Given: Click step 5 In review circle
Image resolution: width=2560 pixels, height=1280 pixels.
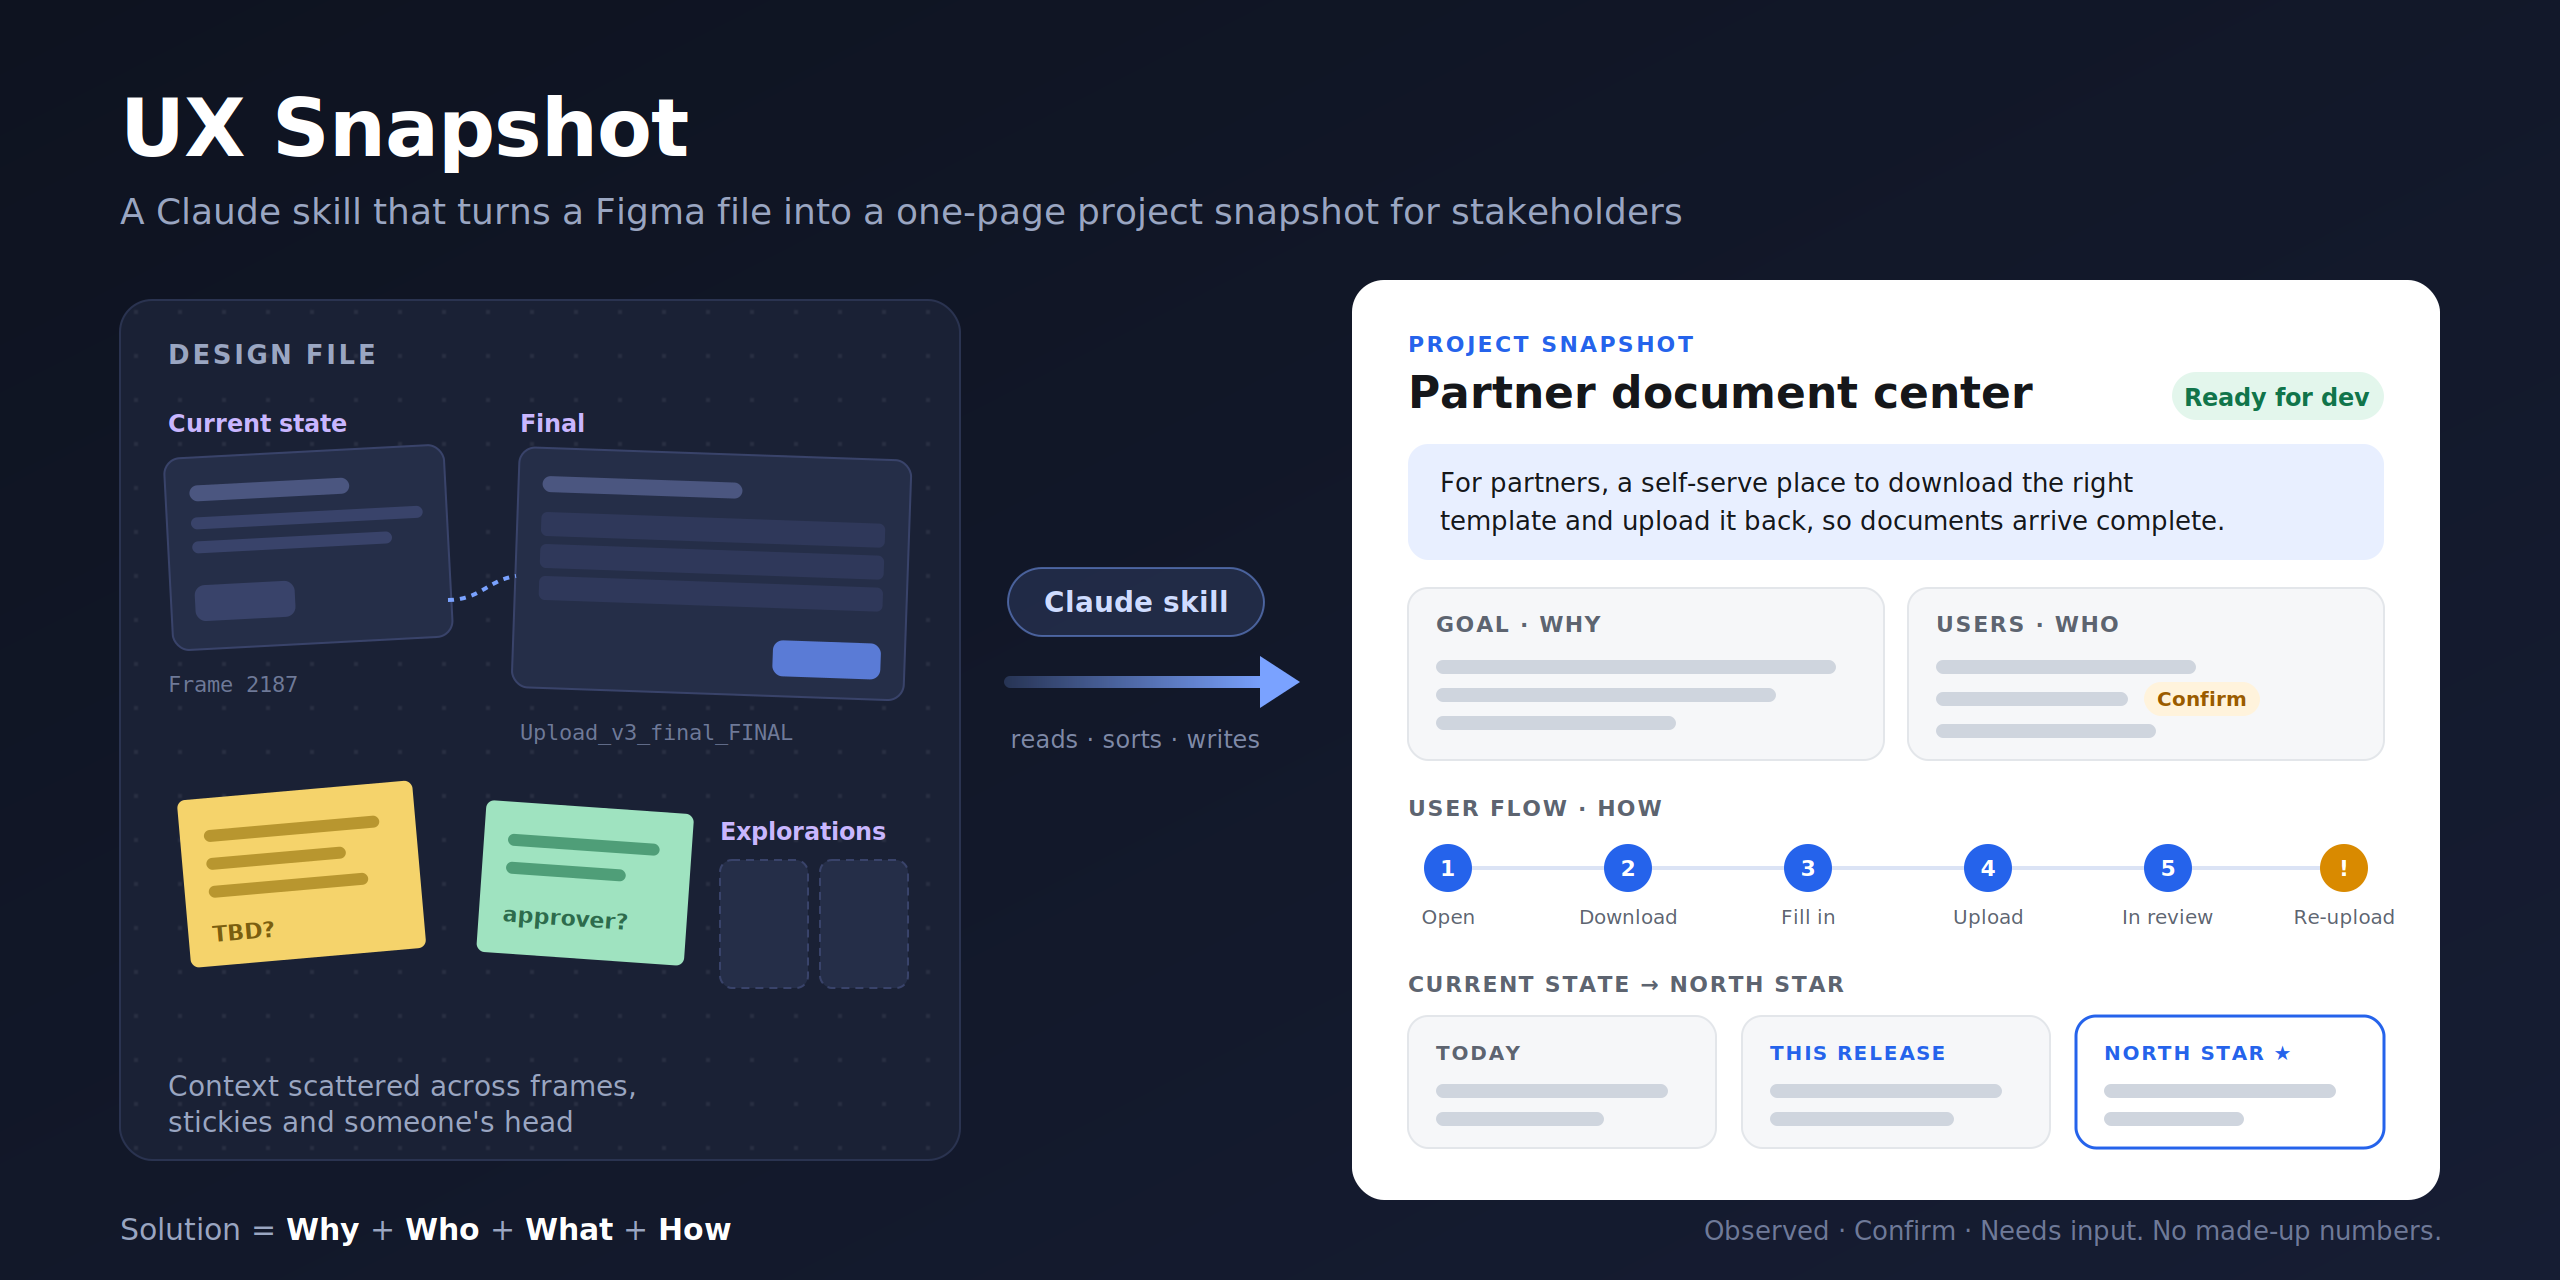Looking at the screenshot, I should 2167,868.
